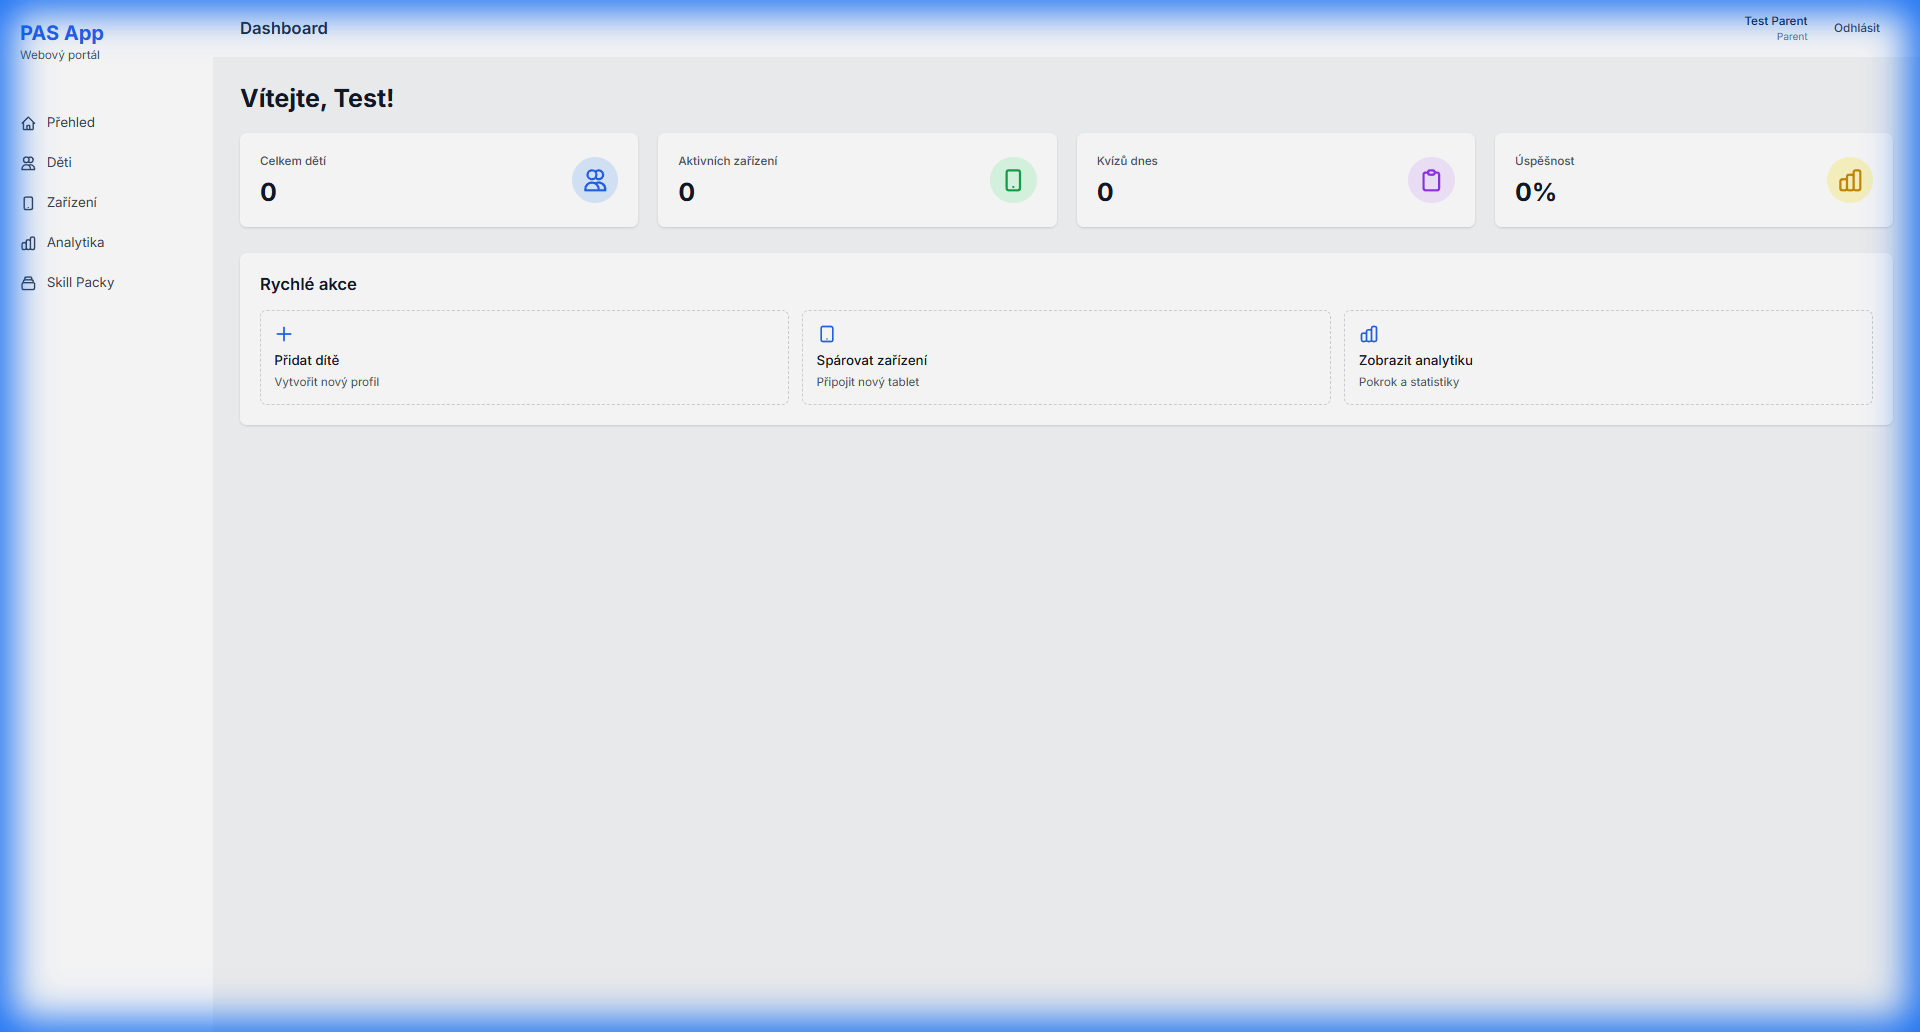Screen dimensions: 1920x1032
Task: Open Skill Packy section
Action: [106, 282]
